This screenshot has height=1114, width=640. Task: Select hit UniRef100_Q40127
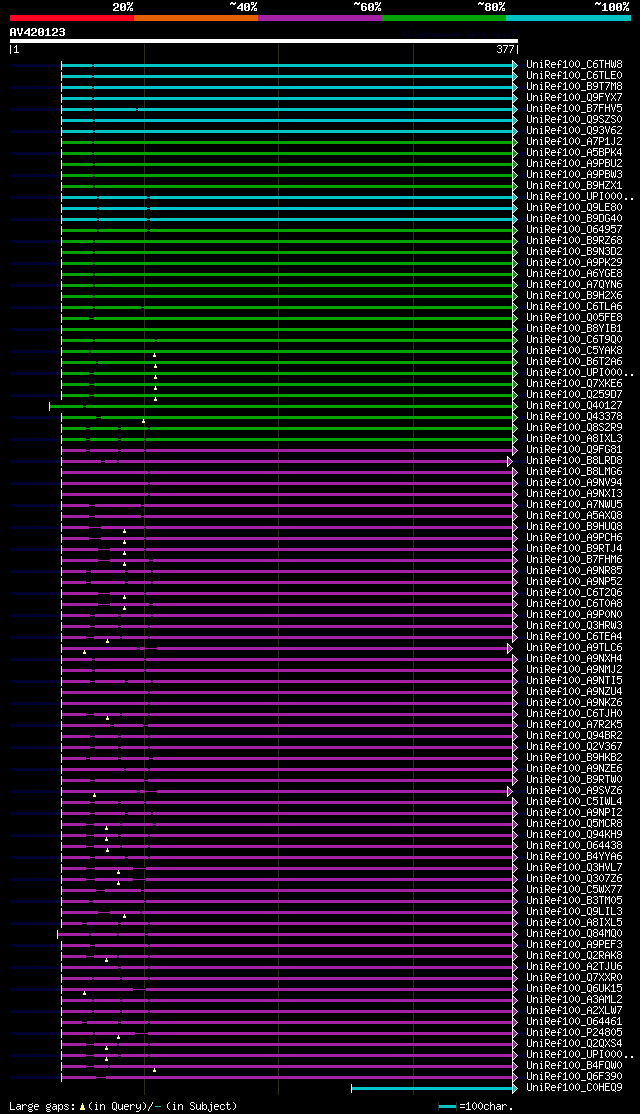[x=575, y=406]
